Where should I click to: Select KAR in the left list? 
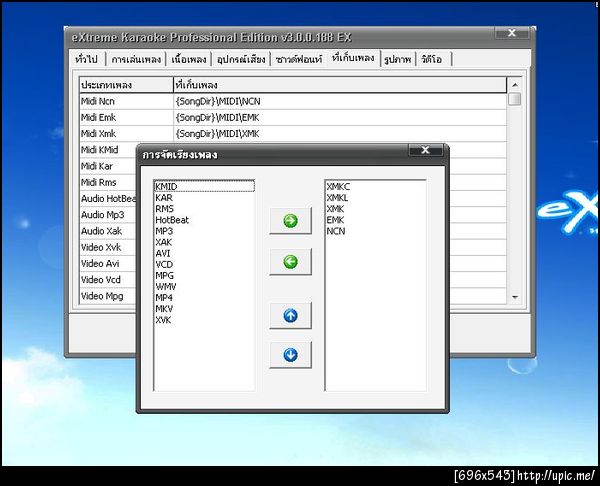(204, 197)
